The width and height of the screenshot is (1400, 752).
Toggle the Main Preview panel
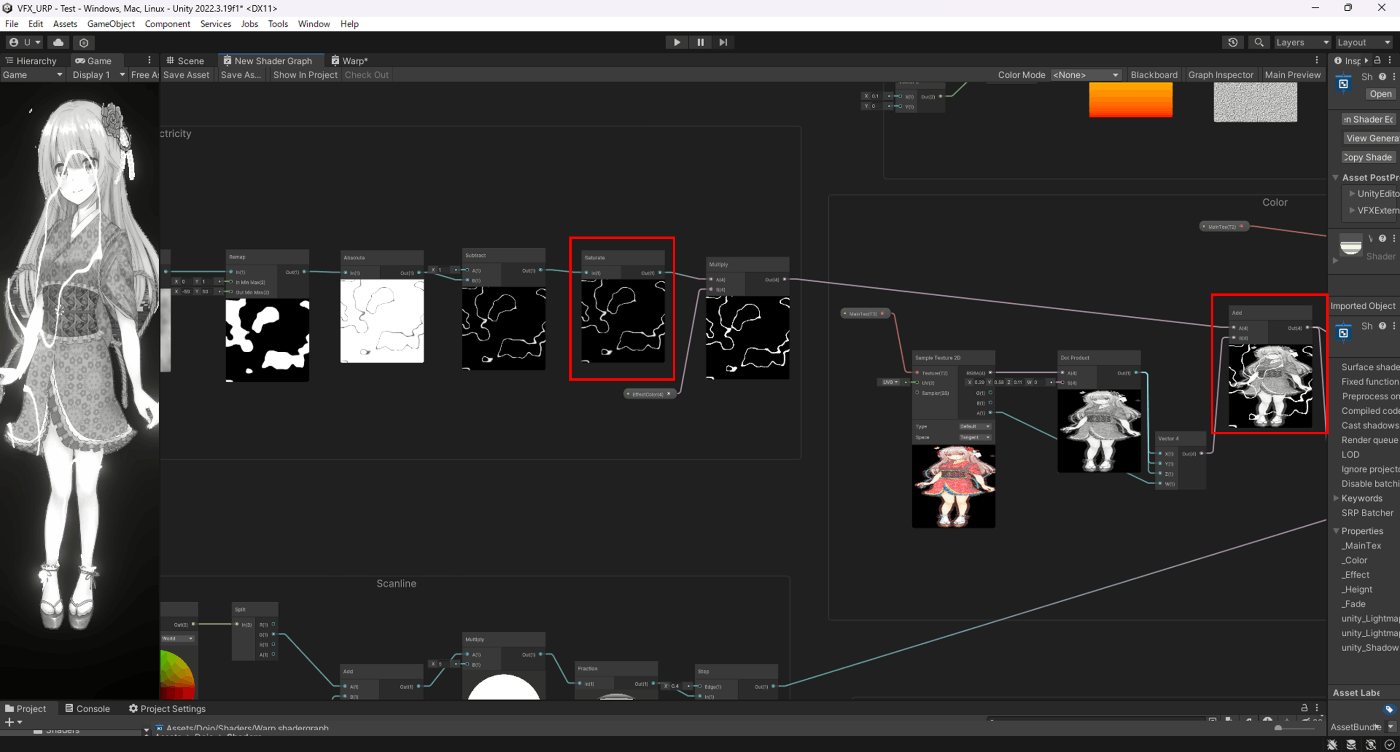(x=1292, y=75)
